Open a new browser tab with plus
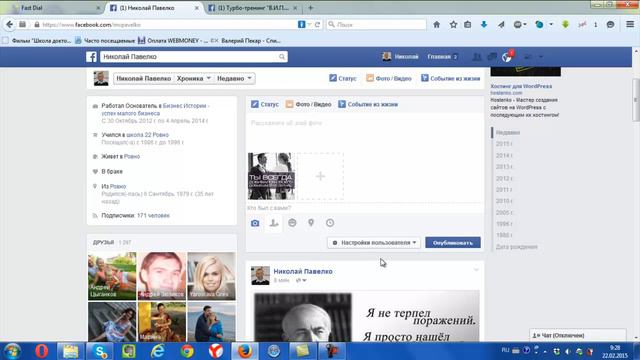Screen dimensions: 640x360 [311, 8]
